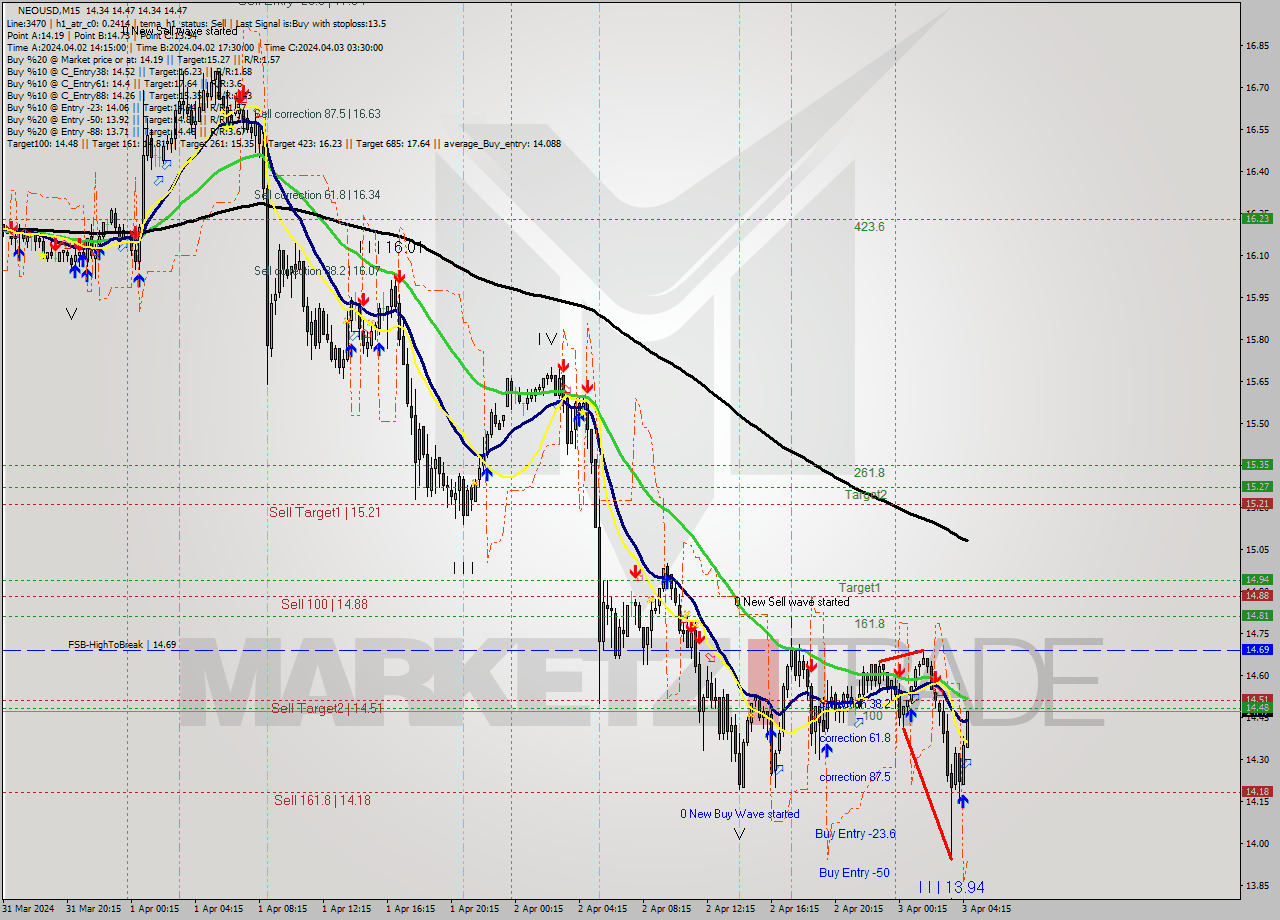Click the green 16.23 price tag on axis
The width and height of the screenshot is (1280, 920).
(1256, 219)
